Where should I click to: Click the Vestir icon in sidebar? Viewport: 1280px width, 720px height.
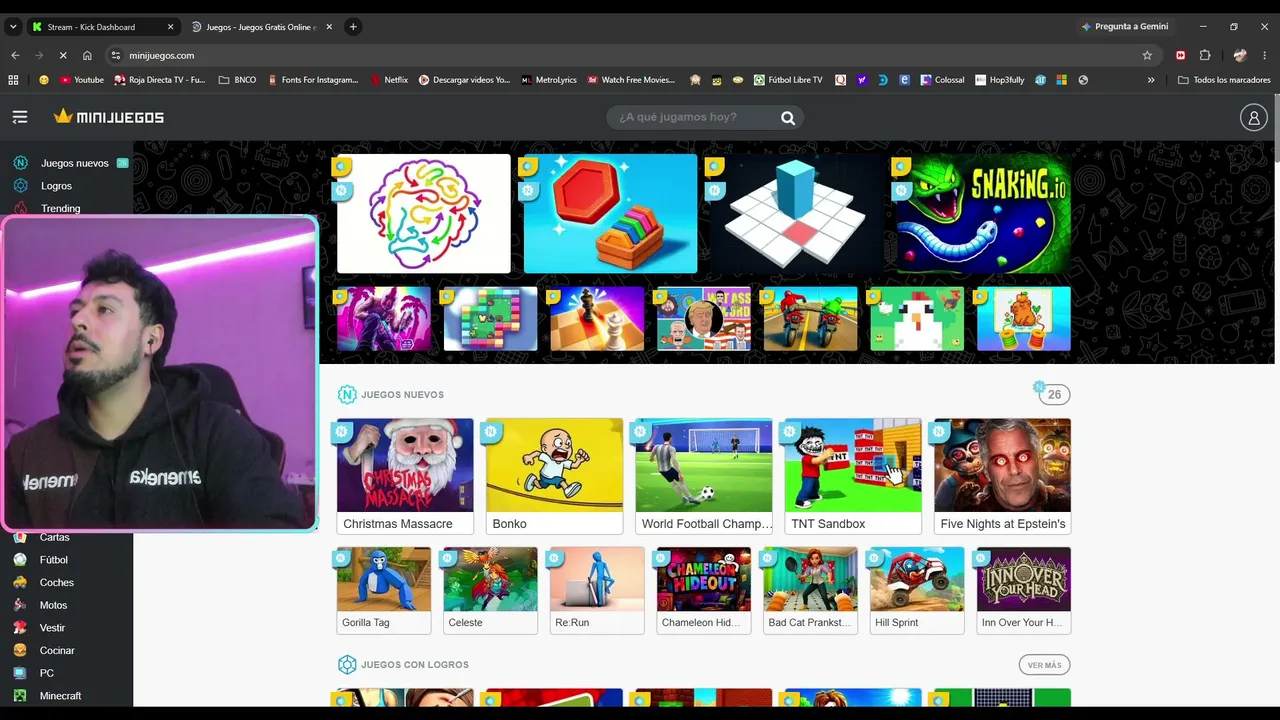pyautogui.click(x=20, y=628)
